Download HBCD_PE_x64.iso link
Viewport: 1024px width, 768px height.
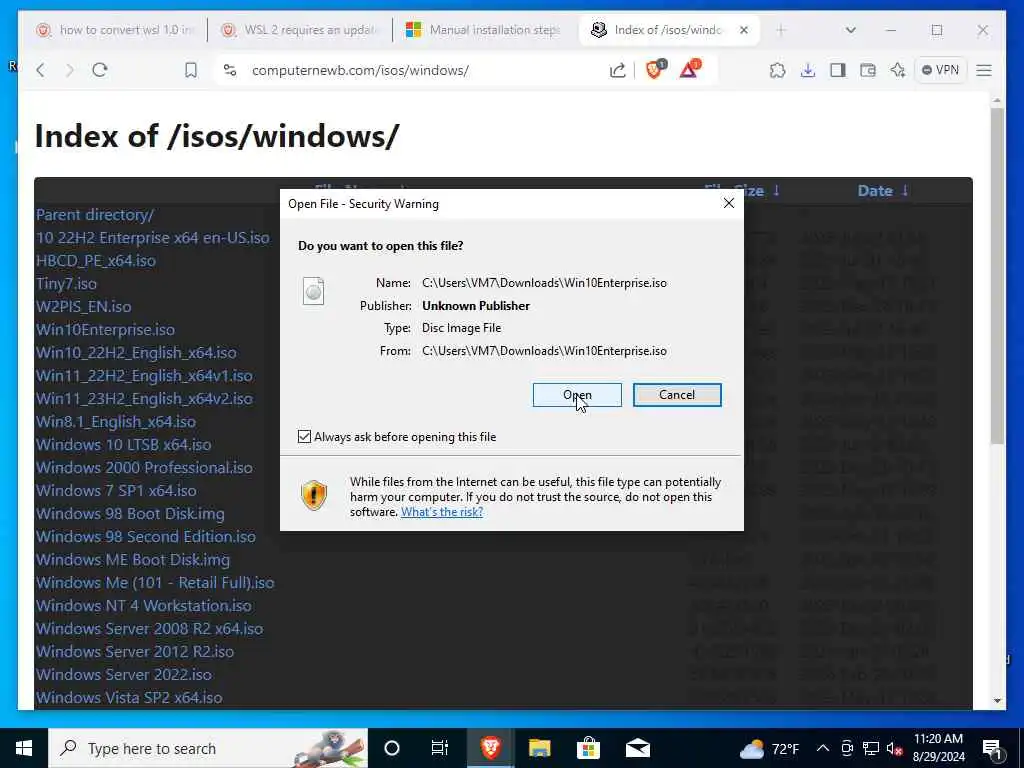click(x=96, y=261)
